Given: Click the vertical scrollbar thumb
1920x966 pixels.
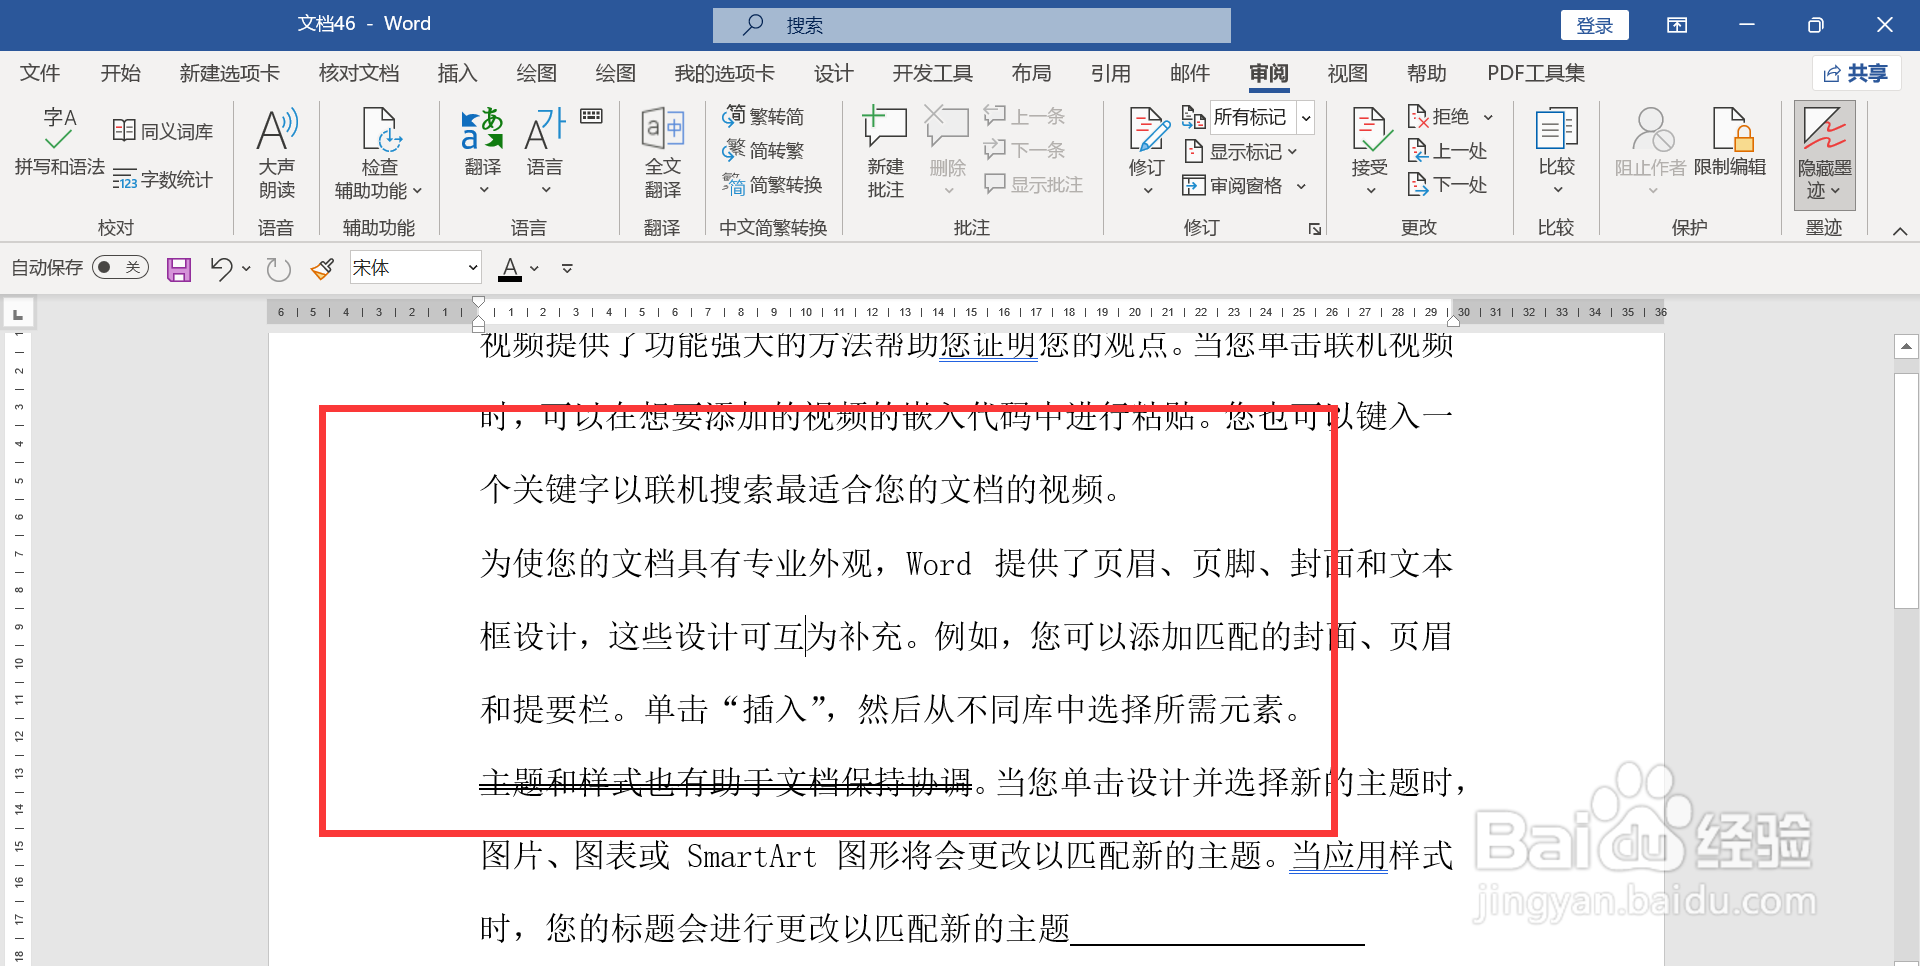Looking at the screenshot, I should [1906, 490].
